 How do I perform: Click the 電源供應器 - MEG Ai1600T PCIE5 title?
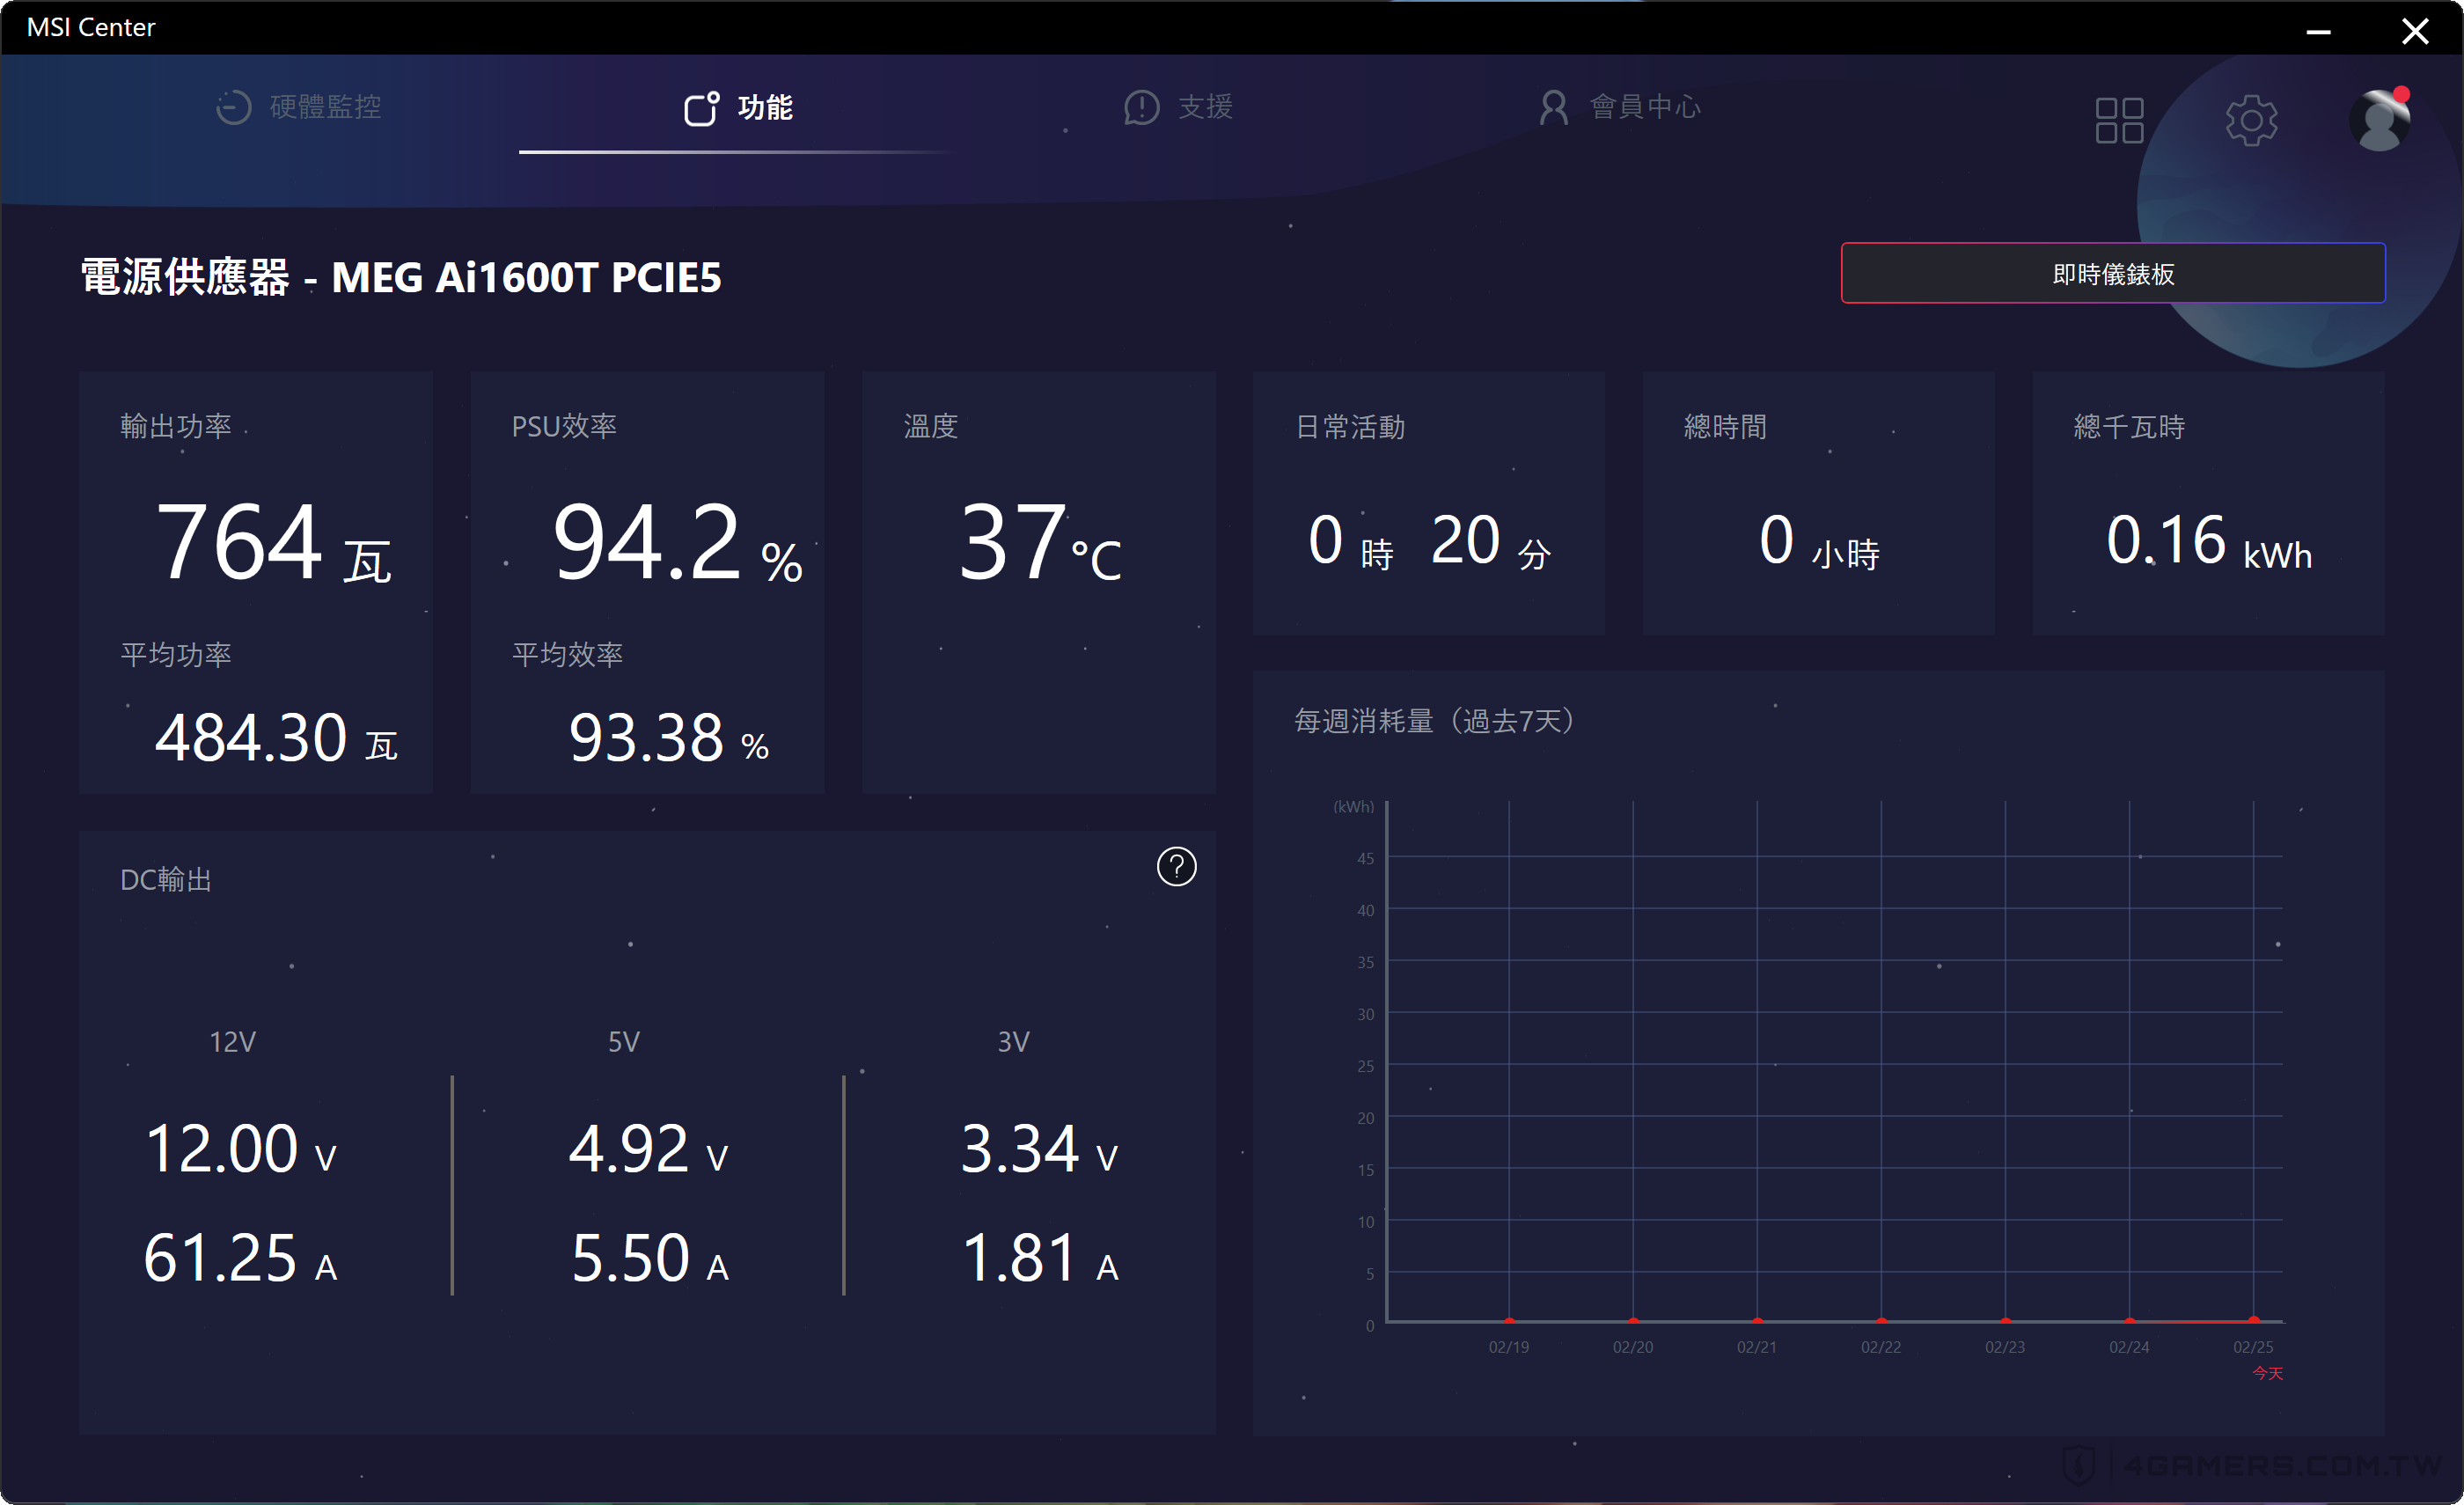[400, 277]
